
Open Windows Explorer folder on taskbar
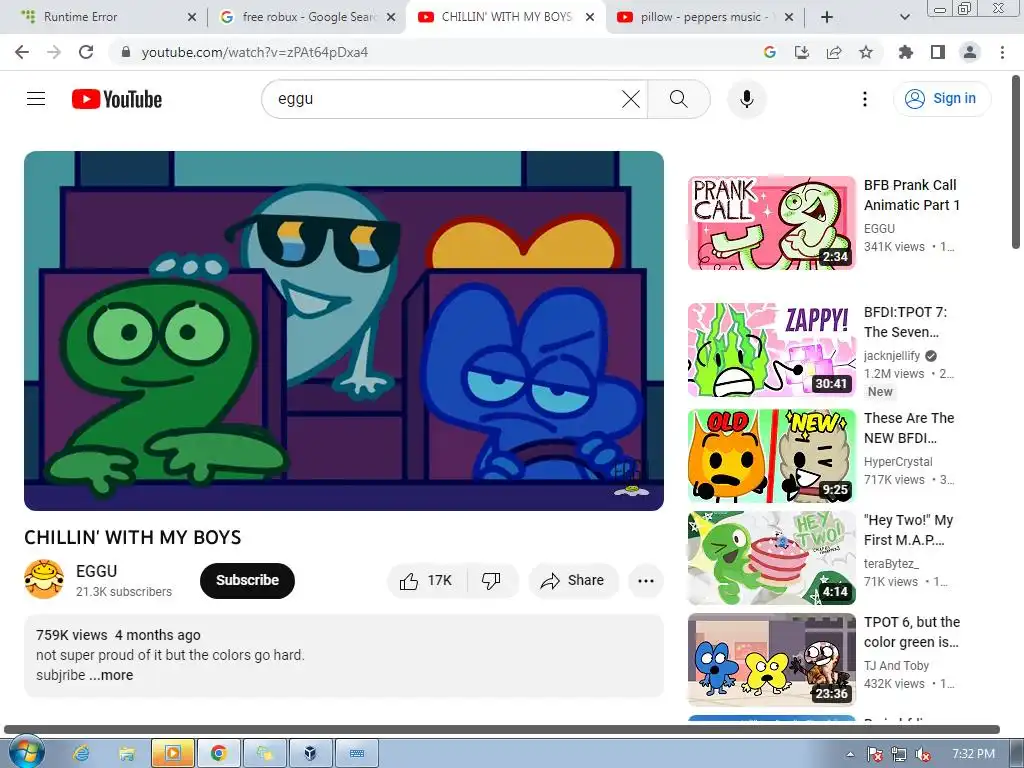click(127, 753)
